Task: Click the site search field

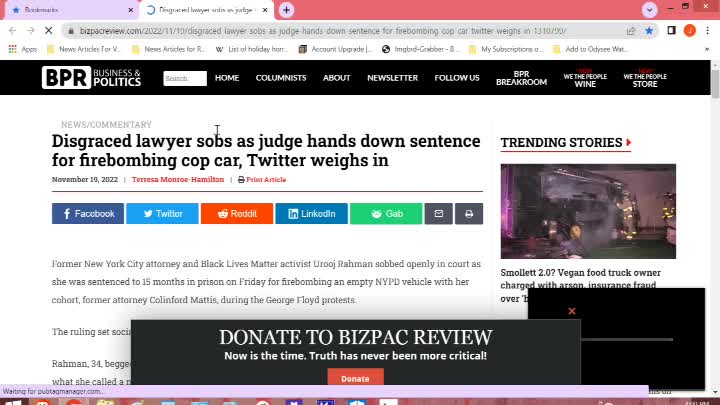Action: coord(185,78)
